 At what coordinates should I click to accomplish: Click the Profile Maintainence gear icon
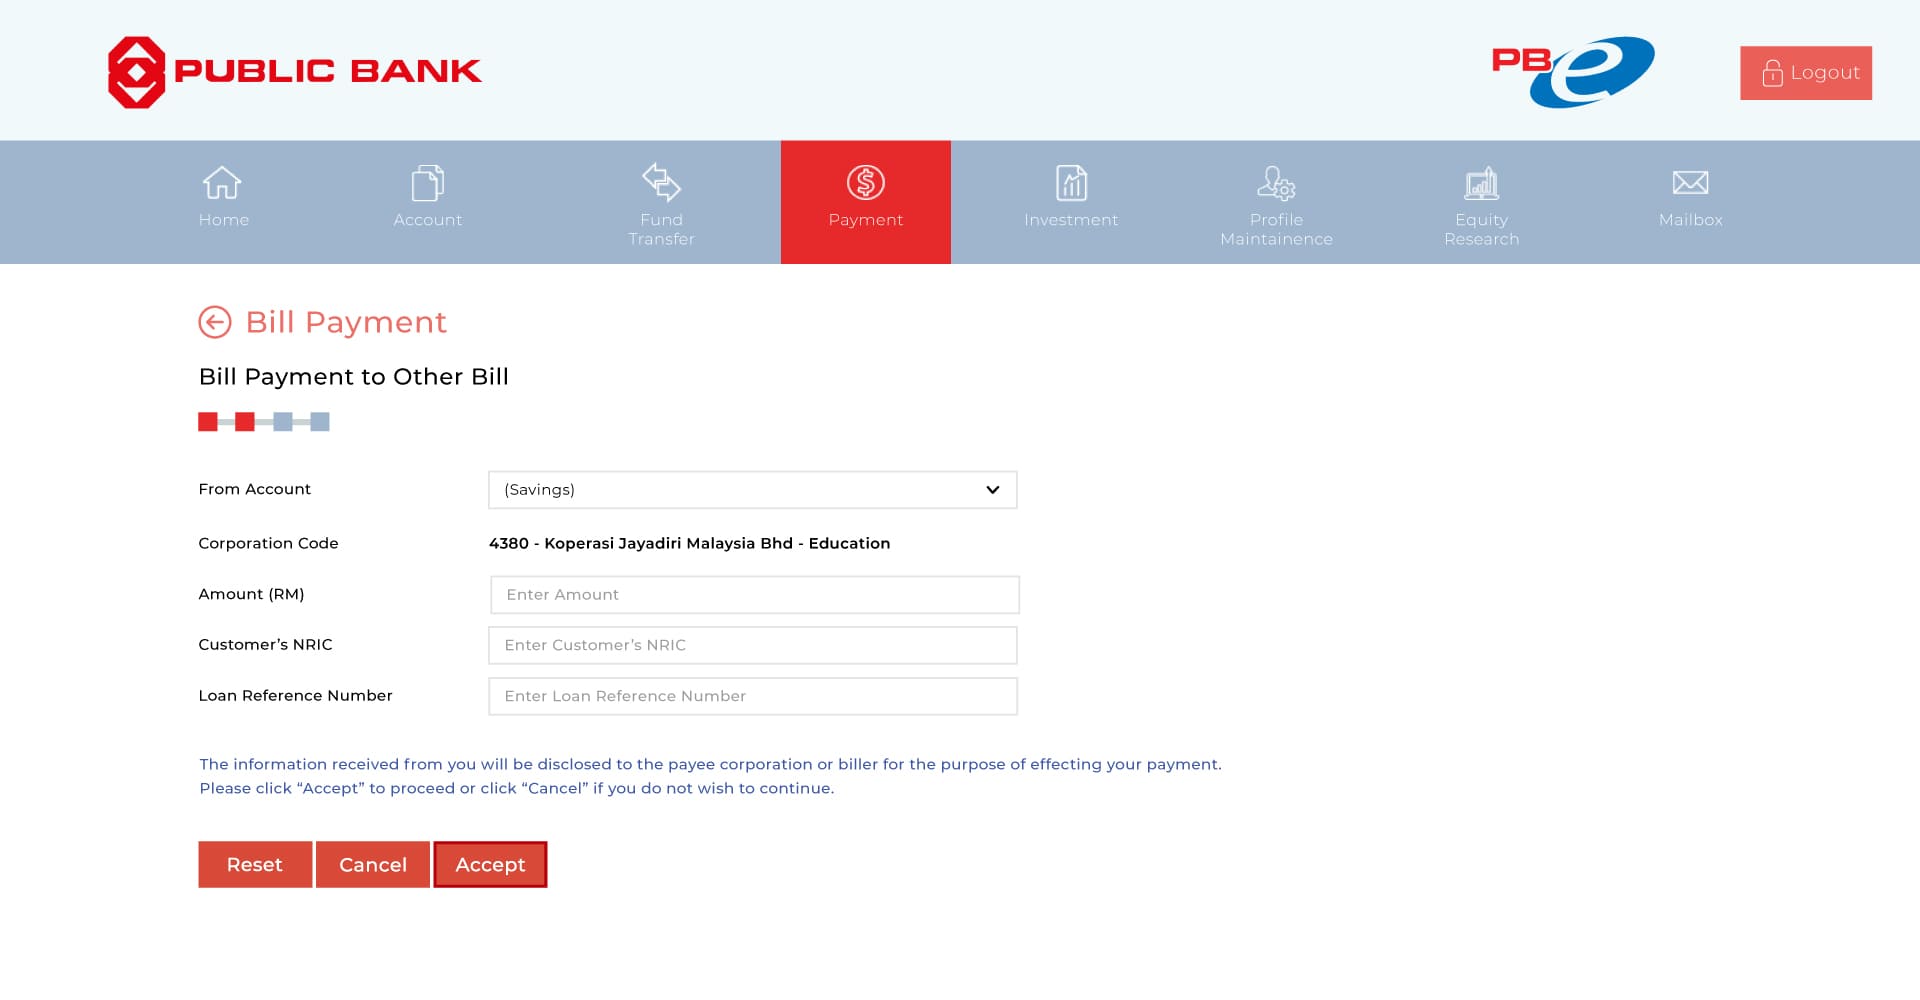click(x=1276, y=182)
